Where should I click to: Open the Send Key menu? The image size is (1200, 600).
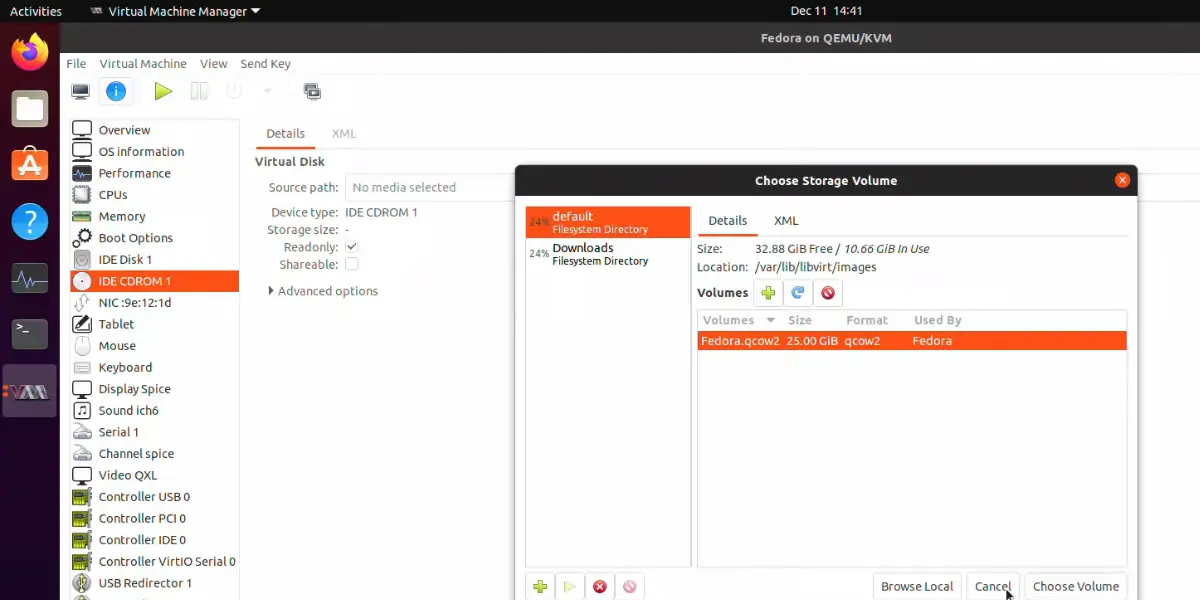click(x=265, y=64)
